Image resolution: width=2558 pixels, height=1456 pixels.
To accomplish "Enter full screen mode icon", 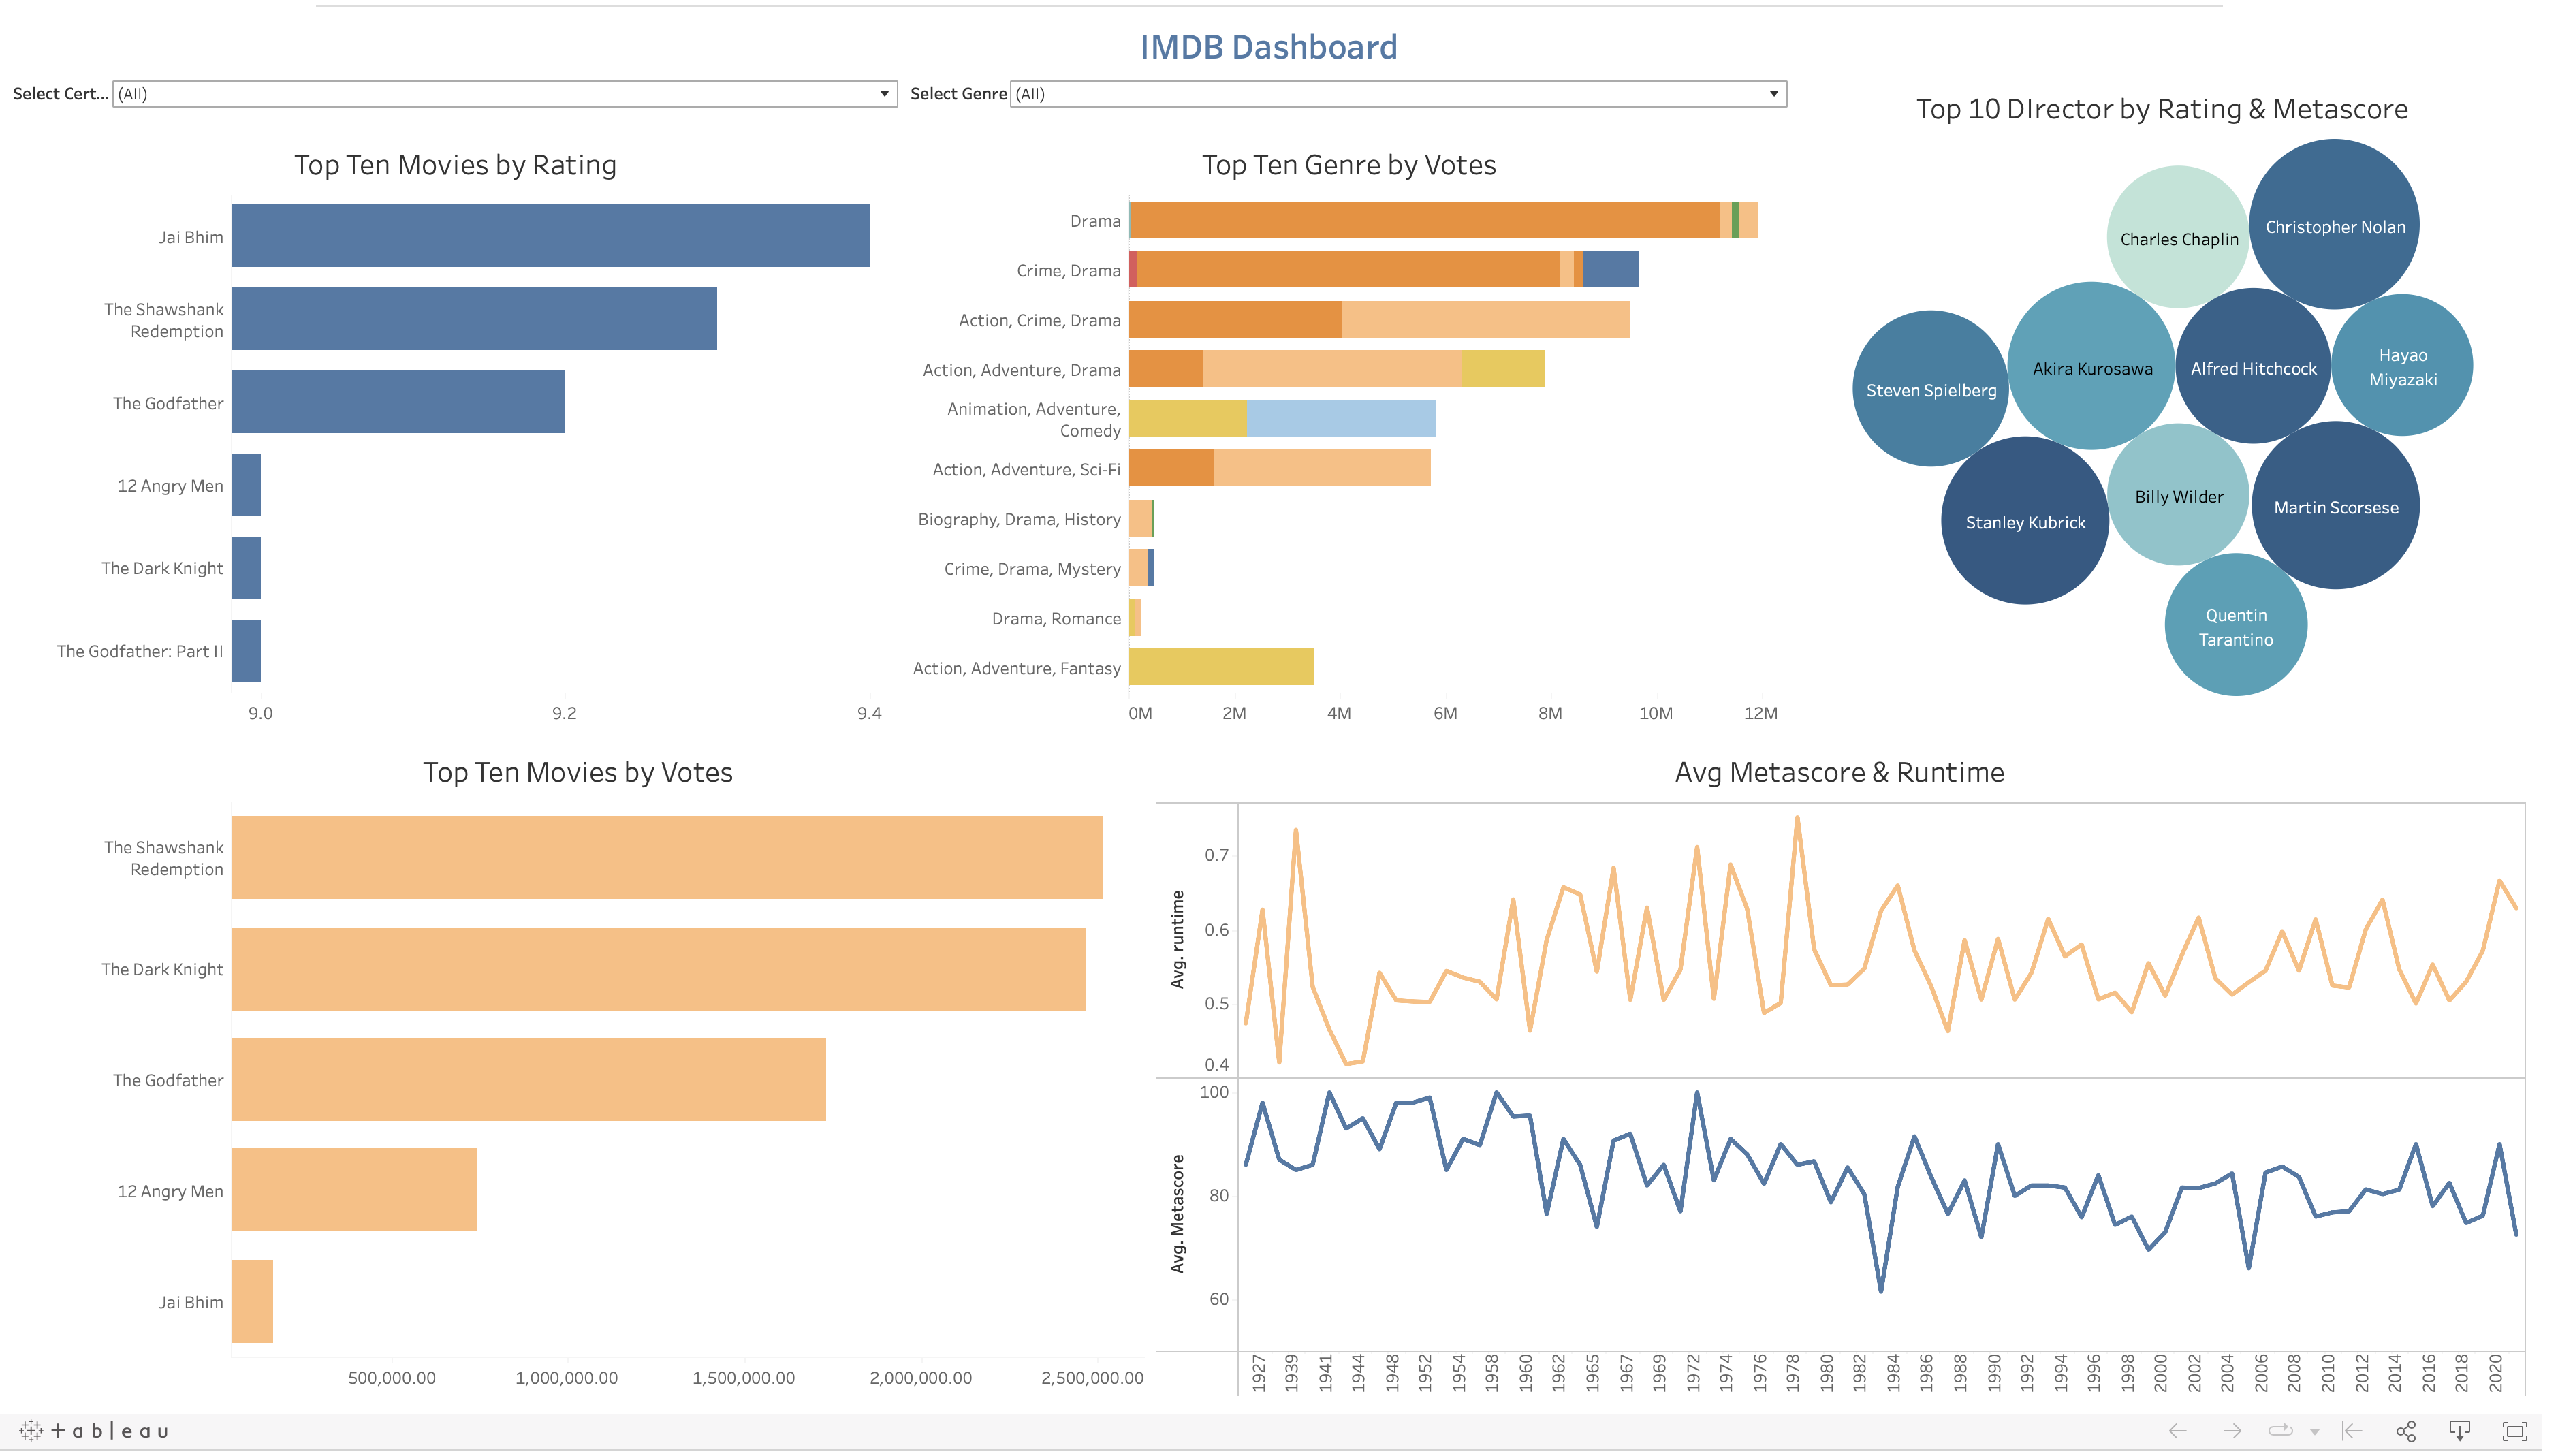I will [x=2514, y=1431].
